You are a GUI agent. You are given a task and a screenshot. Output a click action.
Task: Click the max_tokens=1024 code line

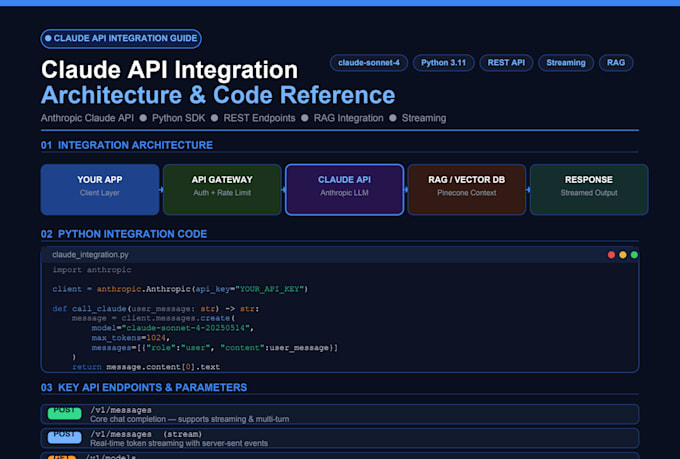131,338
